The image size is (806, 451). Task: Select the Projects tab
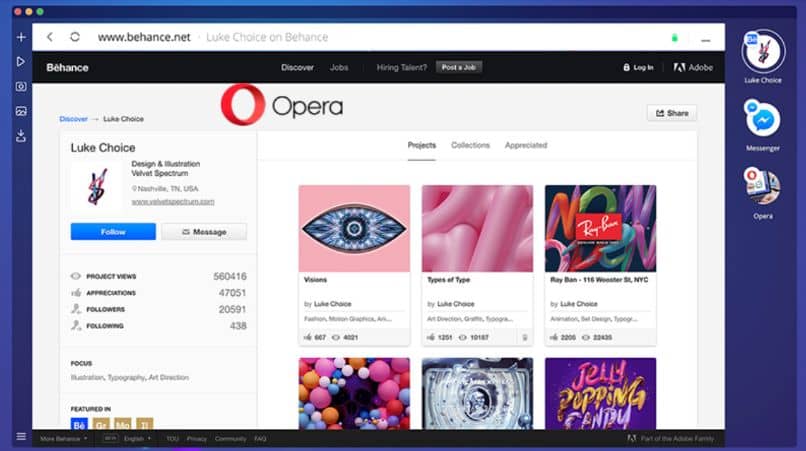(422, 145)
